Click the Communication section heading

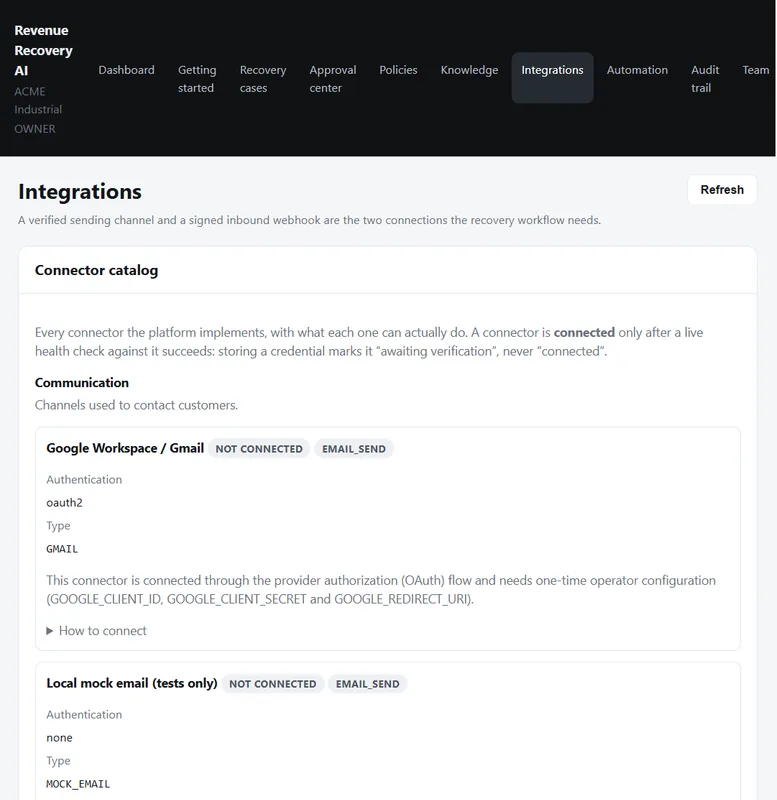(82, 383)
